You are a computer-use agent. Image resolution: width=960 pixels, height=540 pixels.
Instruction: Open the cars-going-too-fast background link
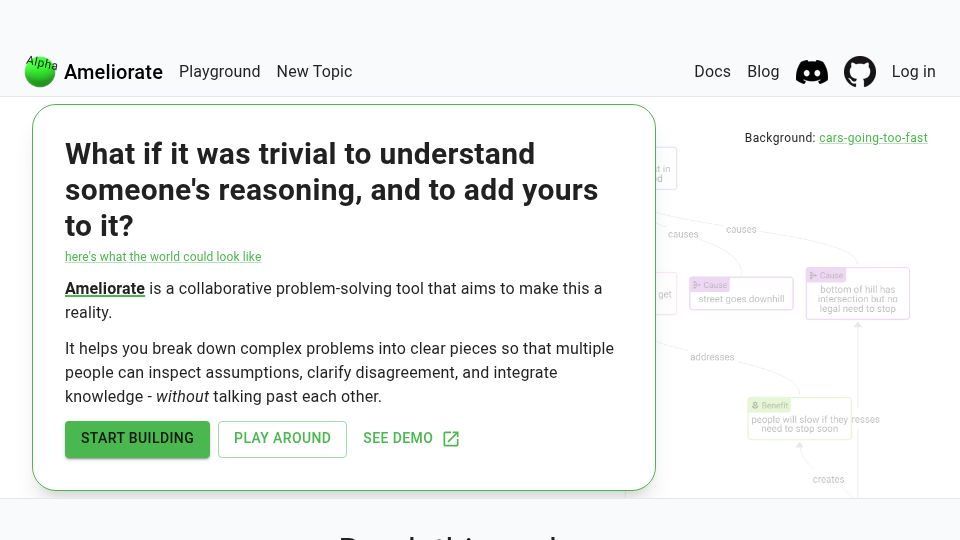873,138
